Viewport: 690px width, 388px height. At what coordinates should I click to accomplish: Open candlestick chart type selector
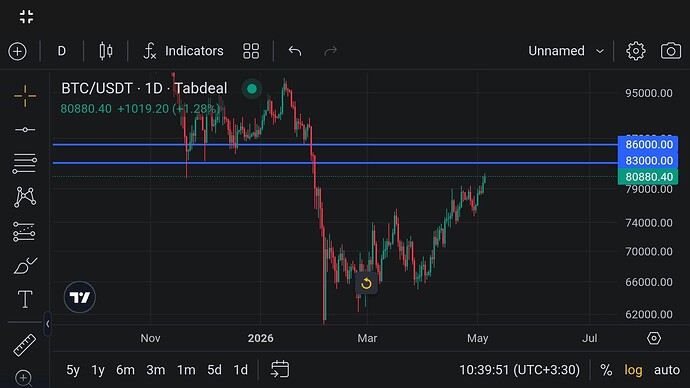(106, 51)
